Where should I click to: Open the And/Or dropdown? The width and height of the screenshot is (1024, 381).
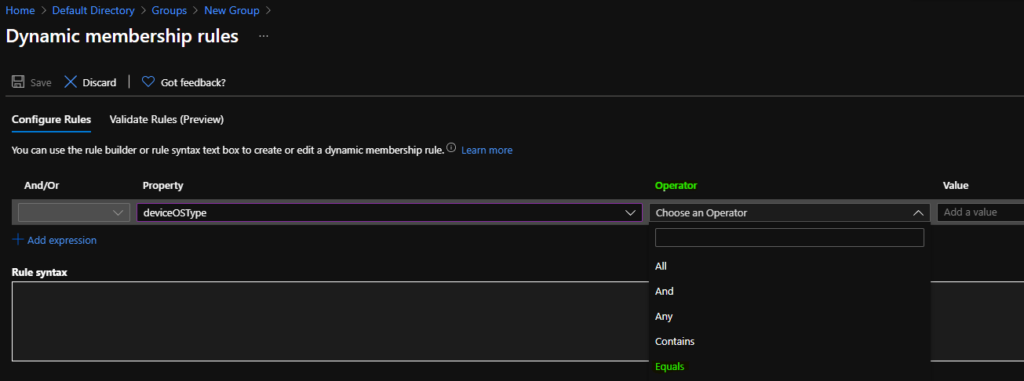coord(73,212)
